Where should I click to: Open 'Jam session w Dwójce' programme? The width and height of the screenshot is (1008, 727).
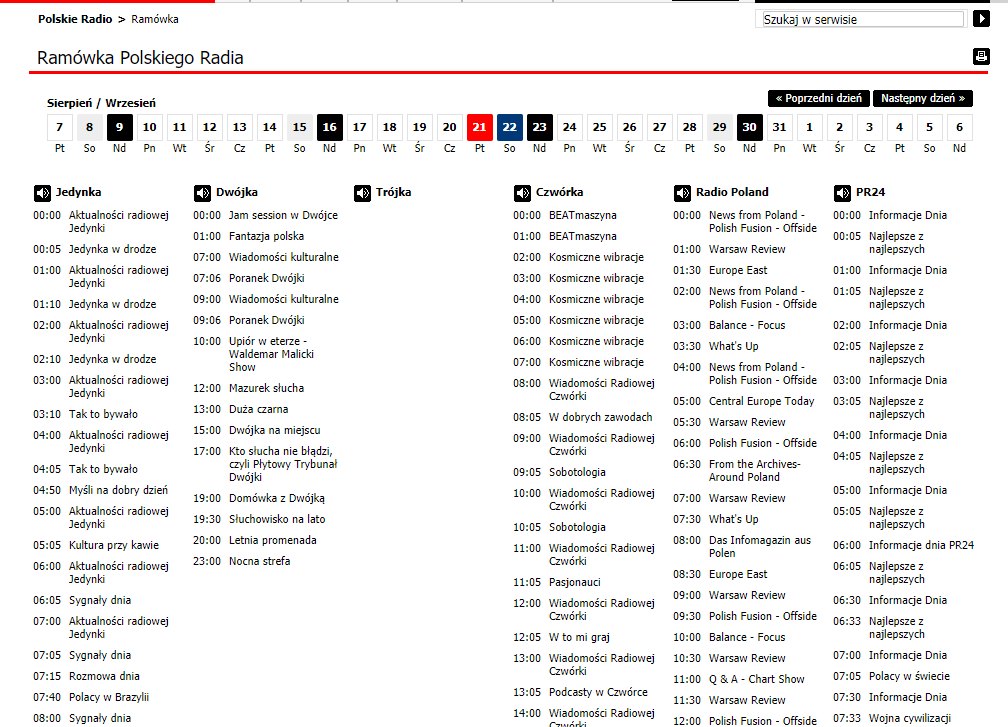(x=283, y=215)
